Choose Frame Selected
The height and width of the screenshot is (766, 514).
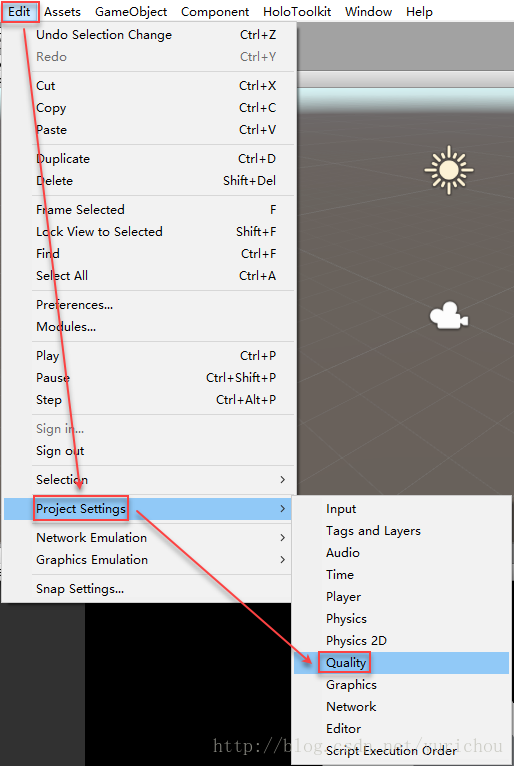pos(149,210)
